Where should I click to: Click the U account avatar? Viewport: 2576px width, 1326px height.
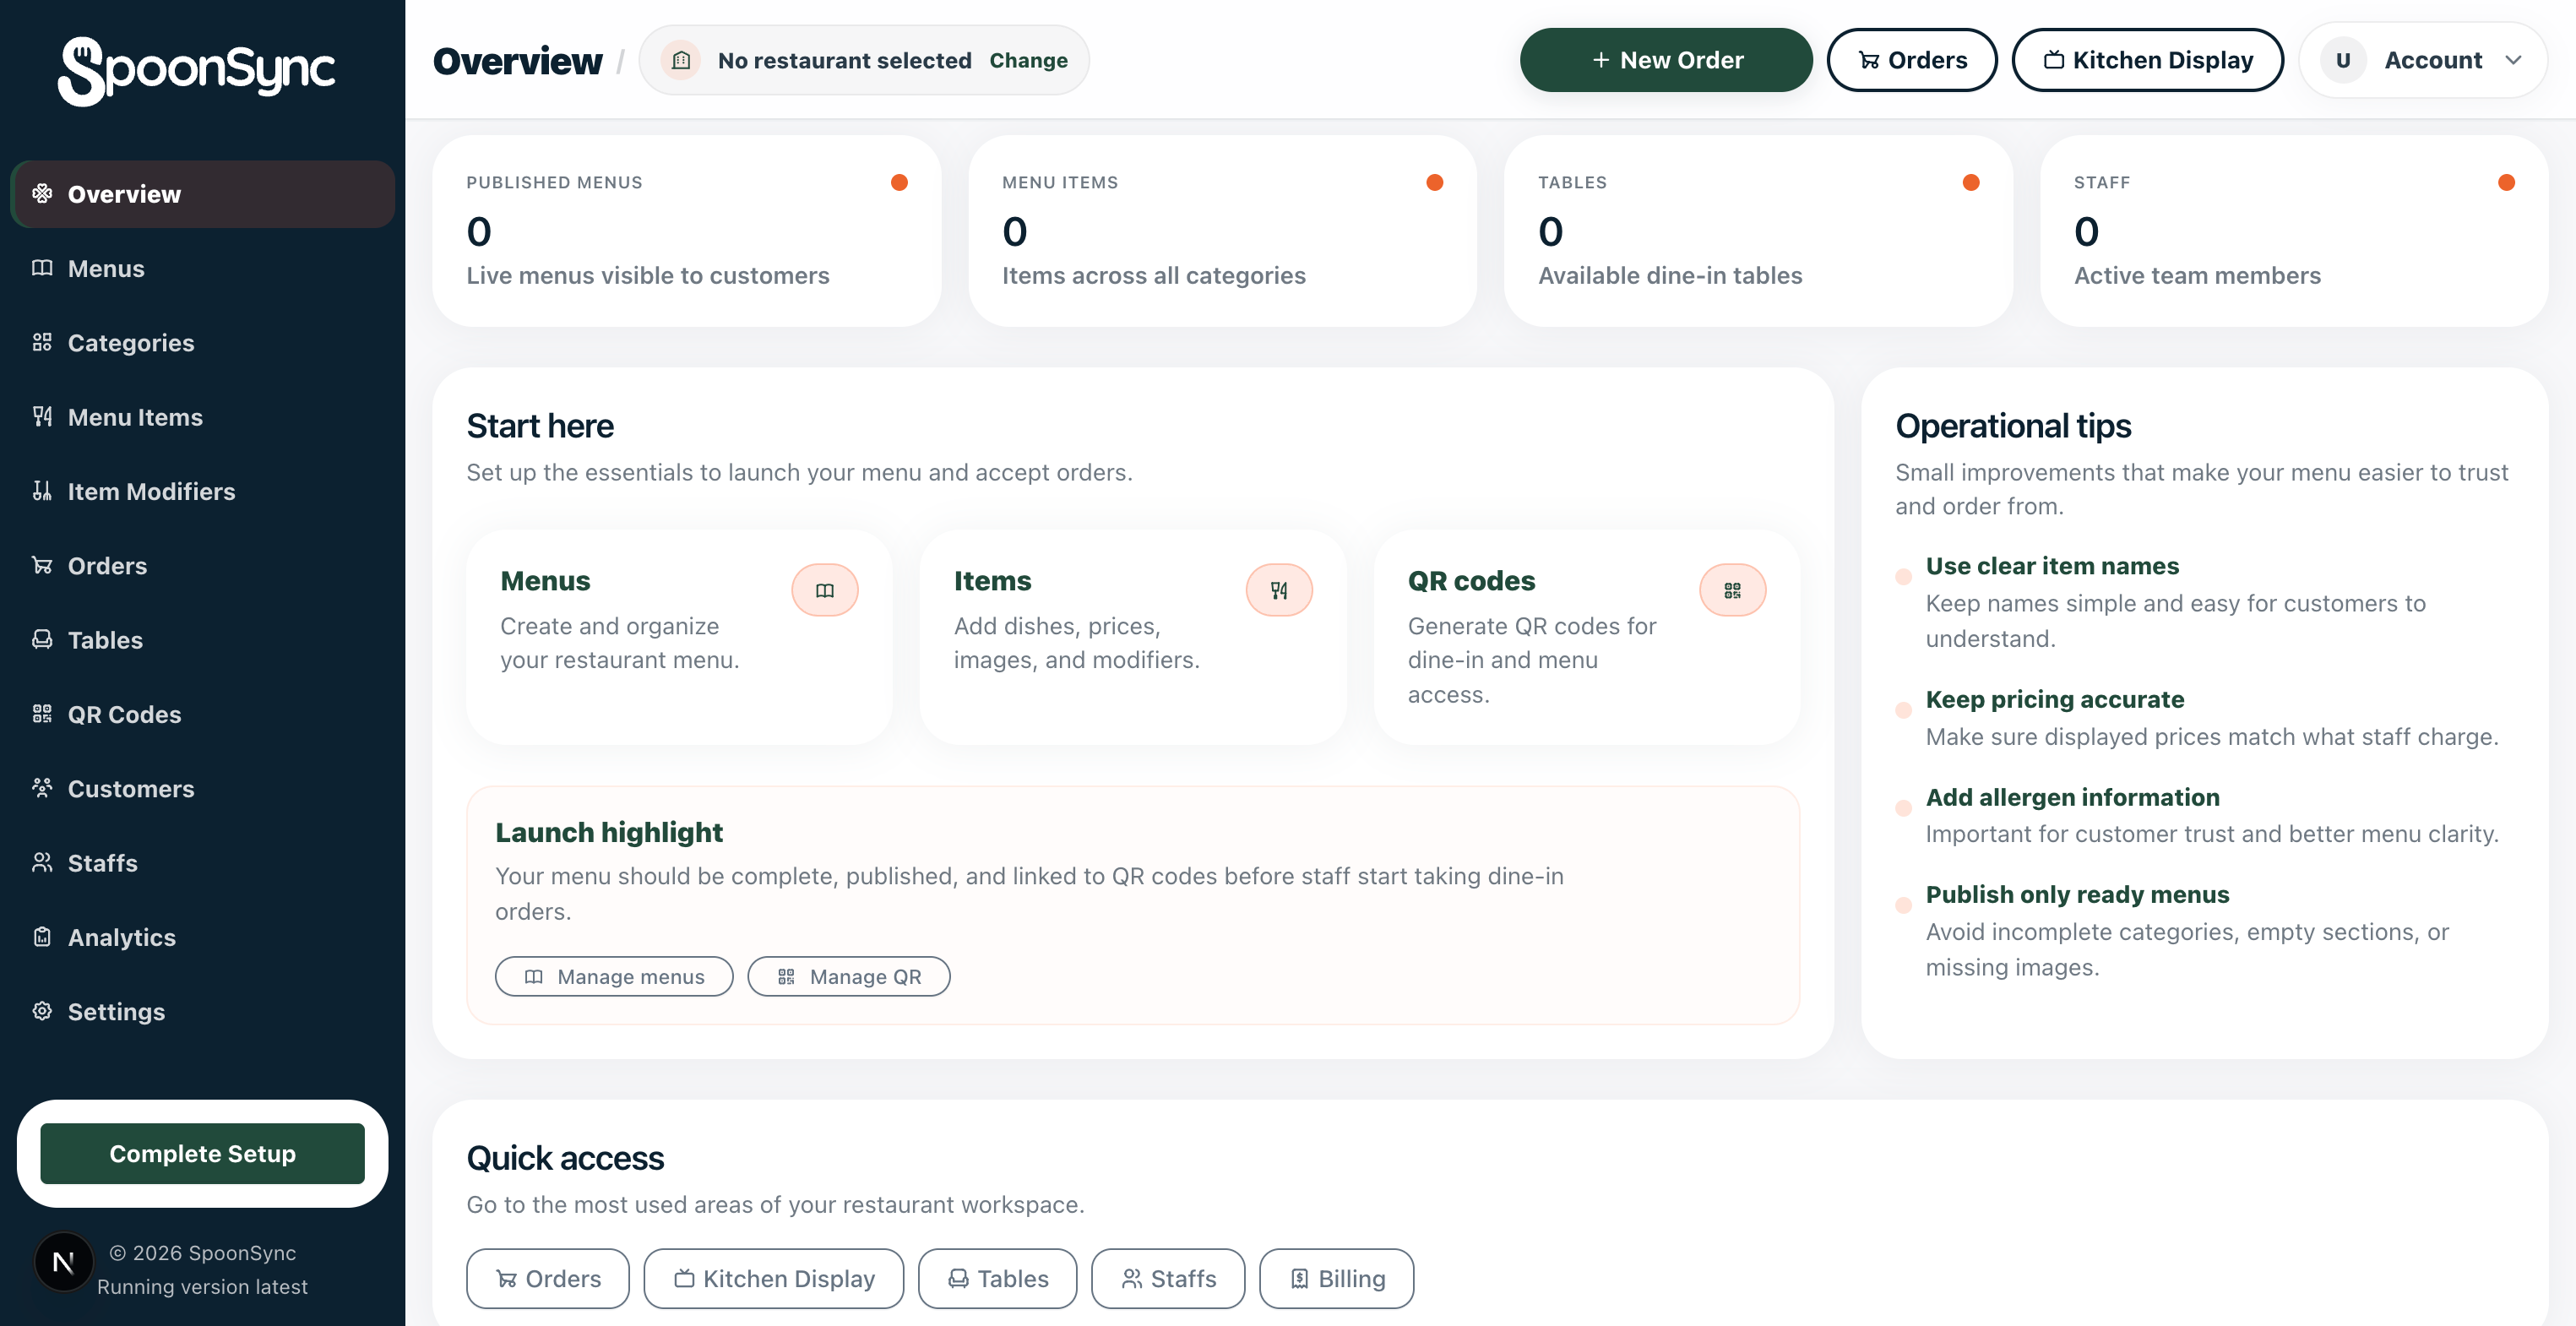coord(2343,60)
